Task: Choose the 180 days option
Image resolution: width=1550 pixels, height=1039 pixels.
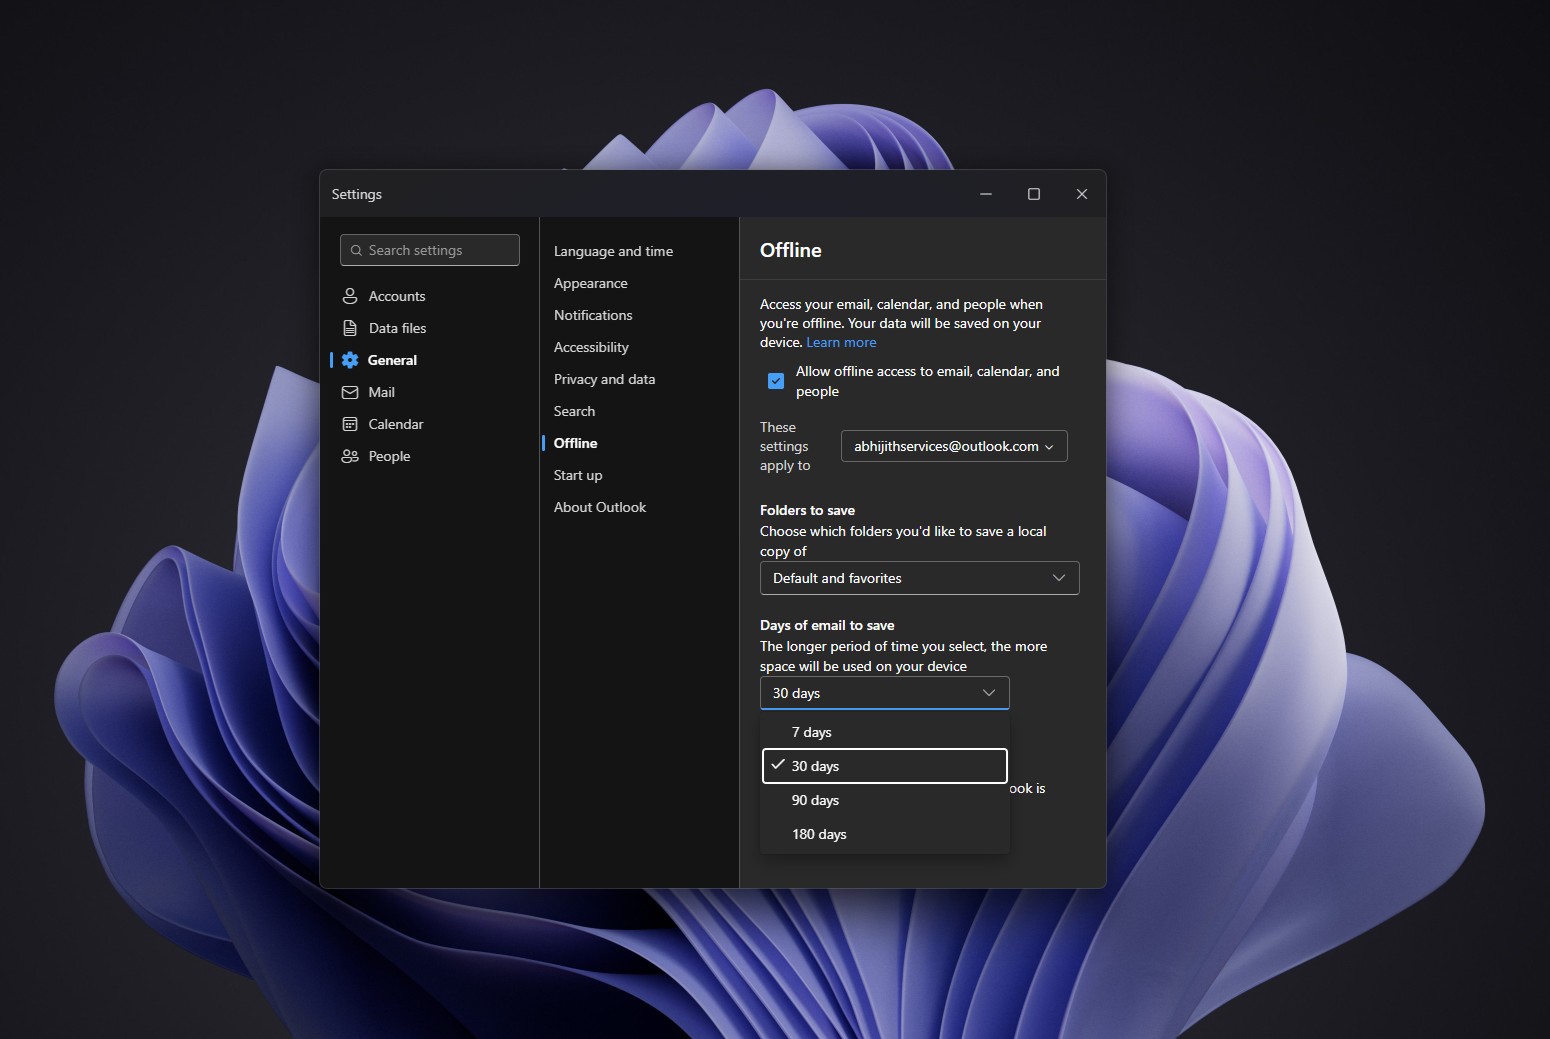Action: (x=884, y=834)
